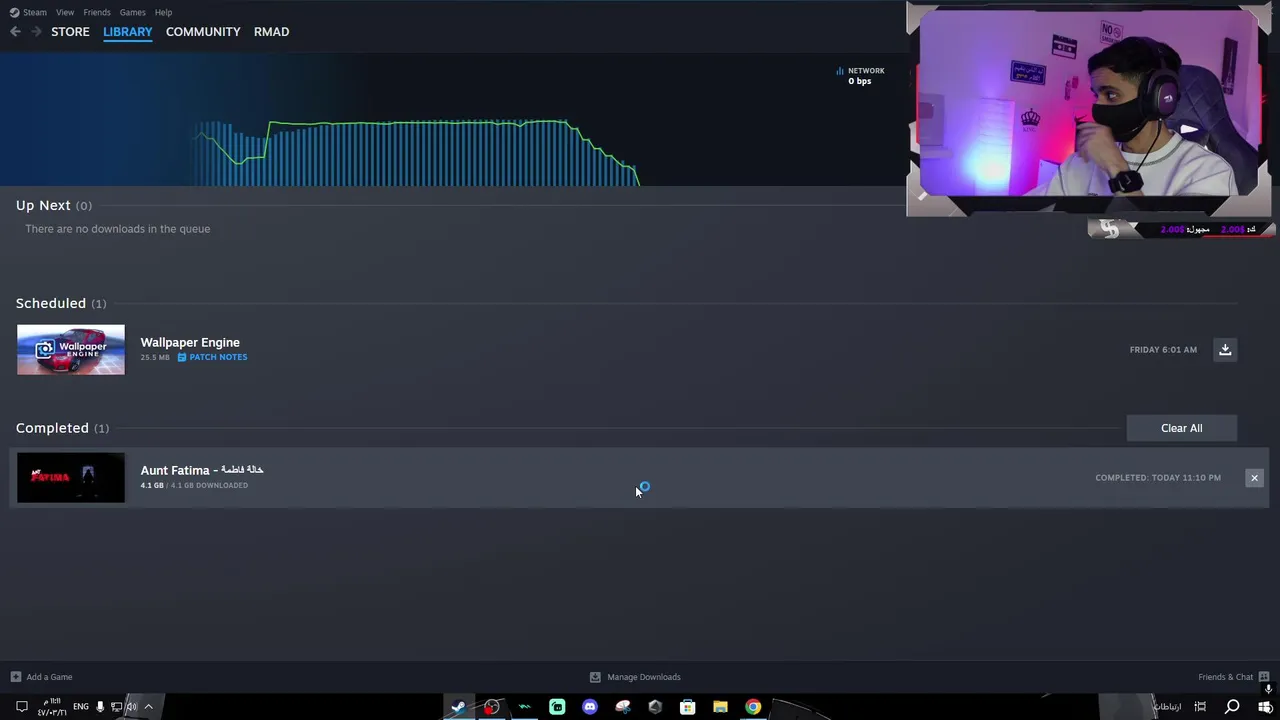Expand hidden system tray icons

[148, 707]
